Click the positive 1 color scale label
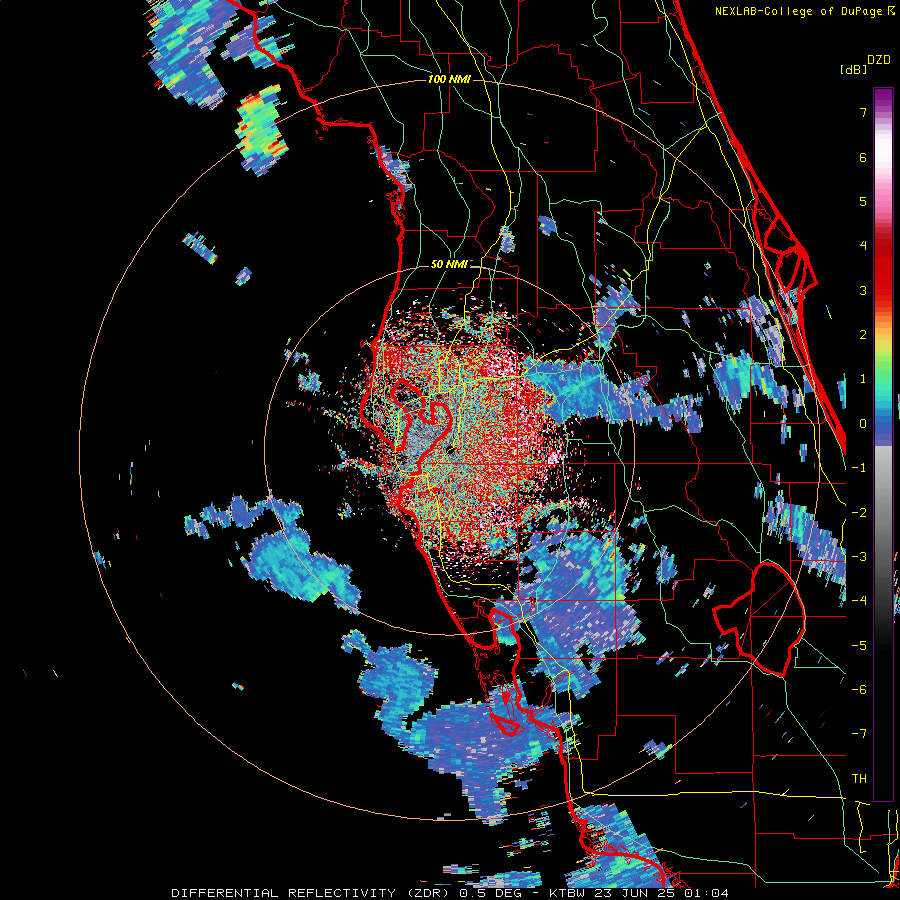Screen dimensions: 900x900 (863, 379)
